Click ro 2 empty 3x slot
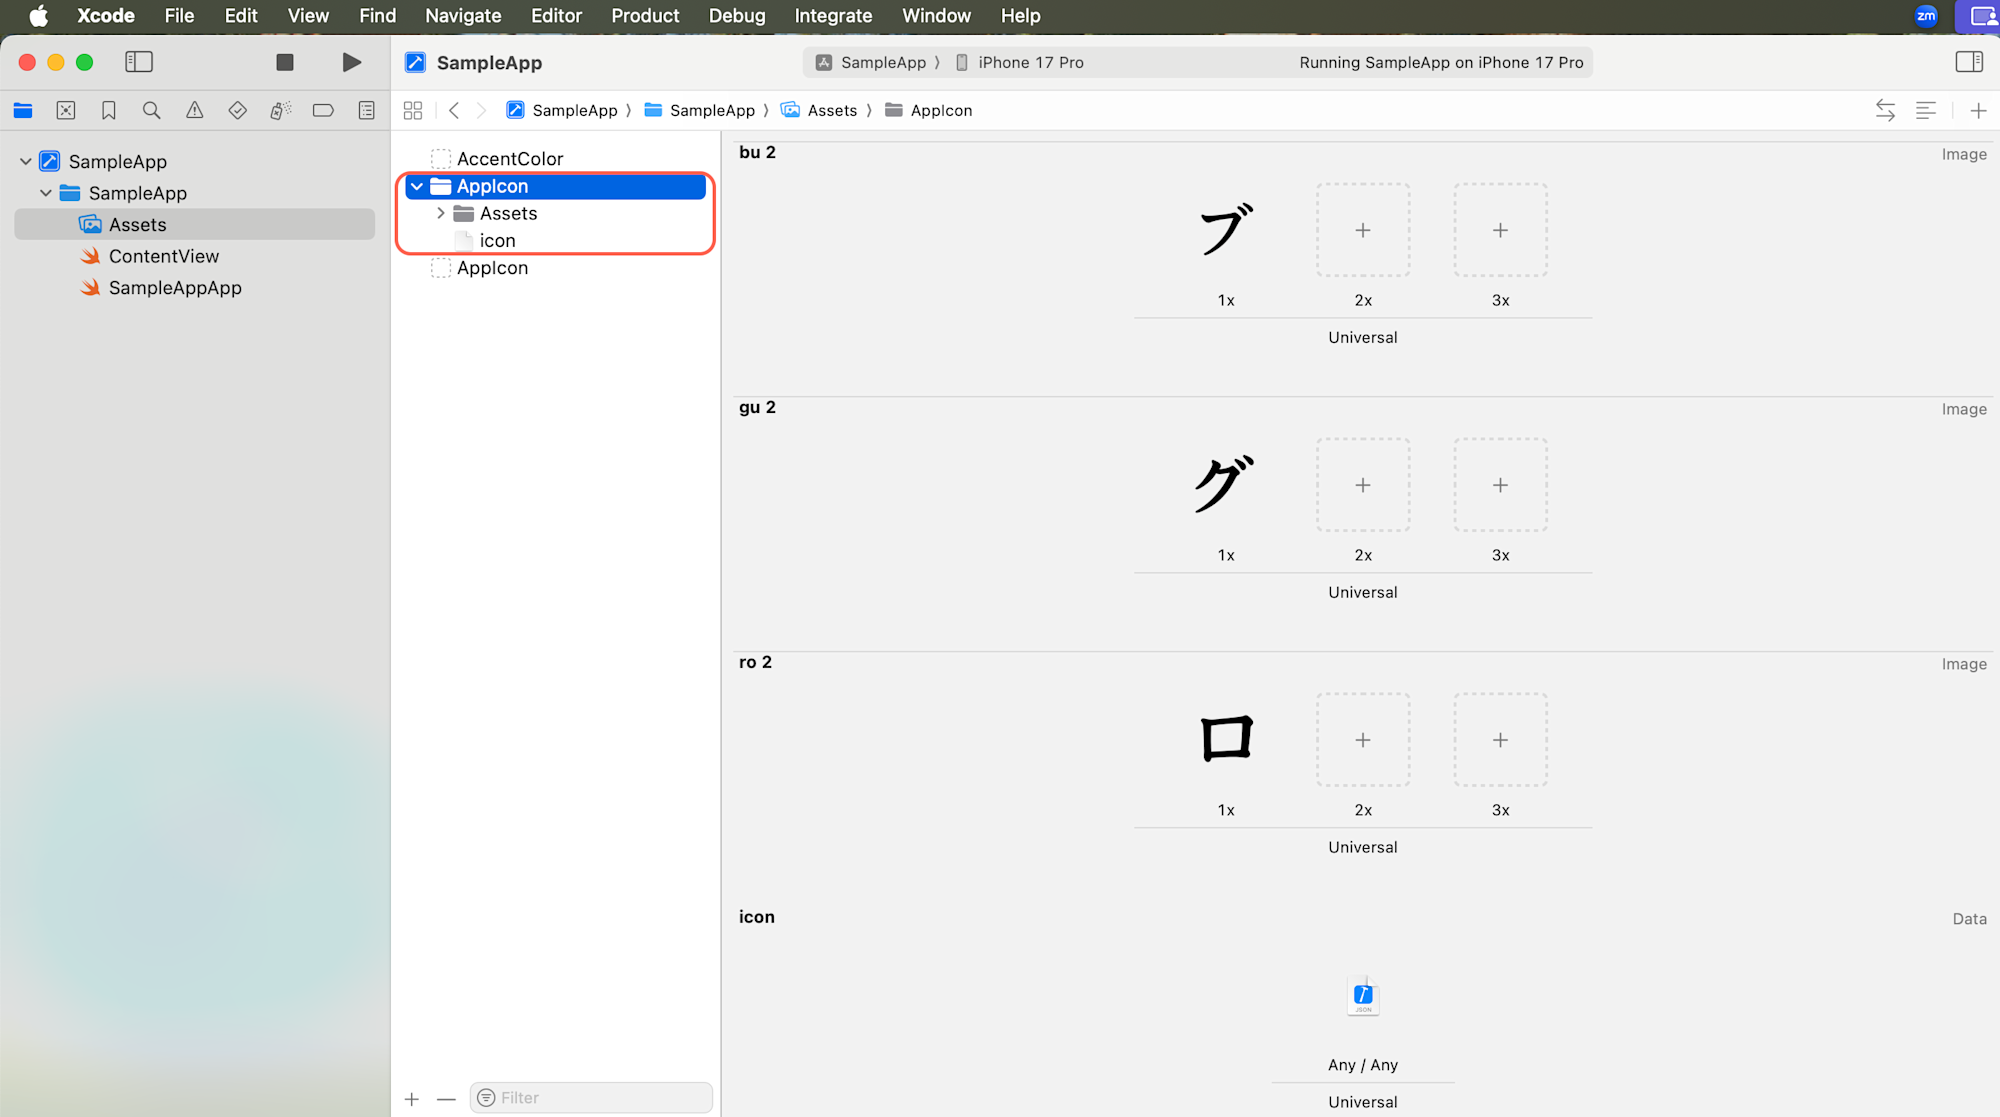The width and height of the screenshot is (2000, 1117). click(1500, 740)
